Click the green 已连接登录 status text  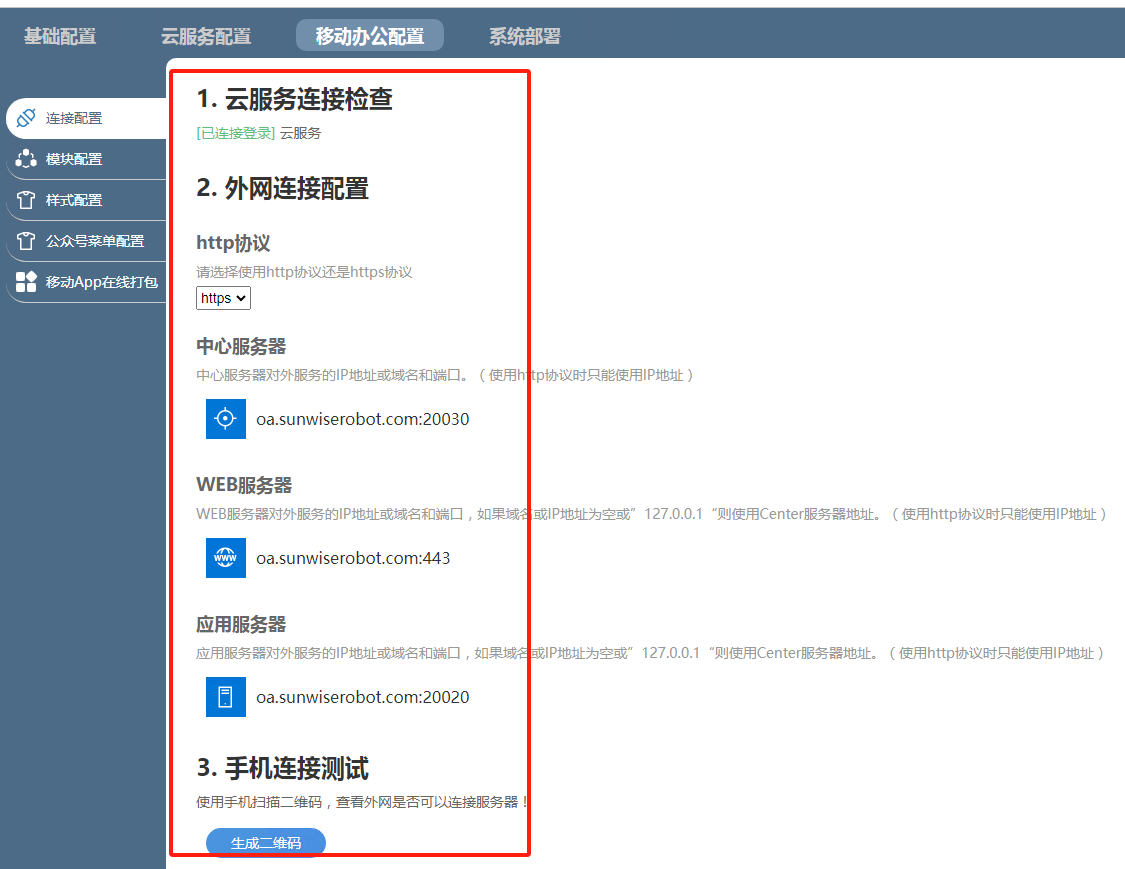click(235, 133)
